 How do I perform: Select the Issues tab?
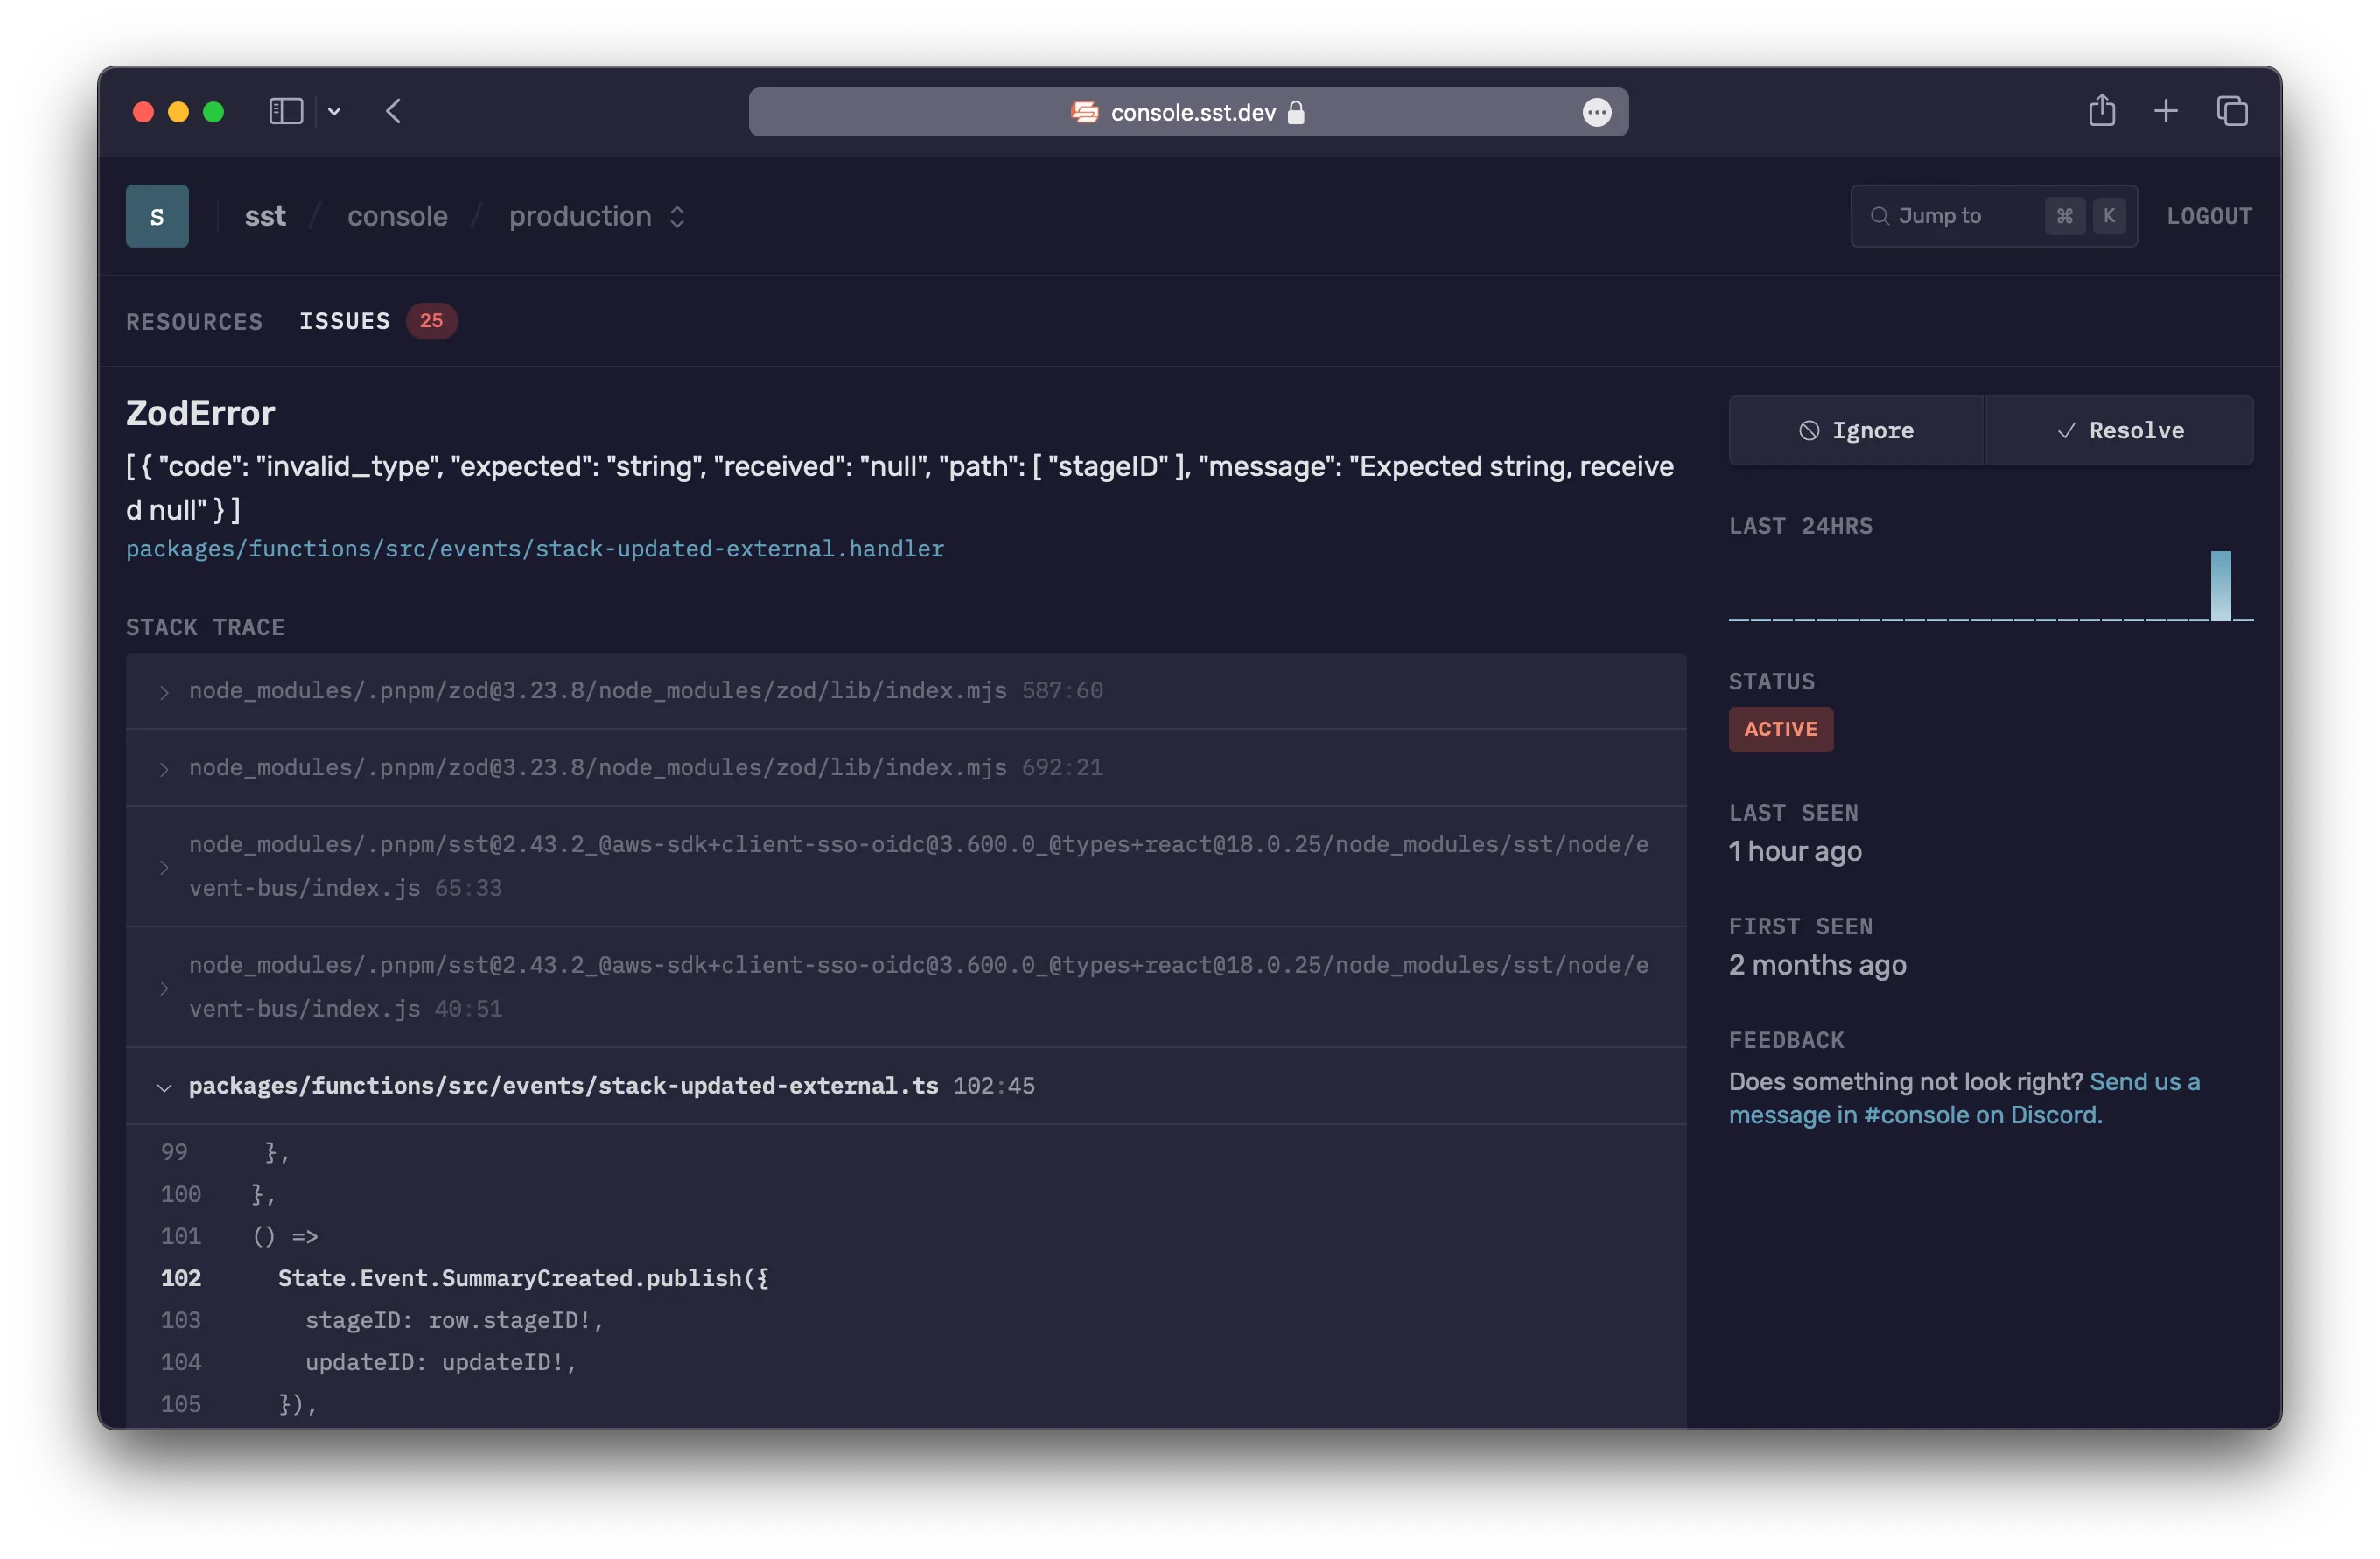coord(344,321)
